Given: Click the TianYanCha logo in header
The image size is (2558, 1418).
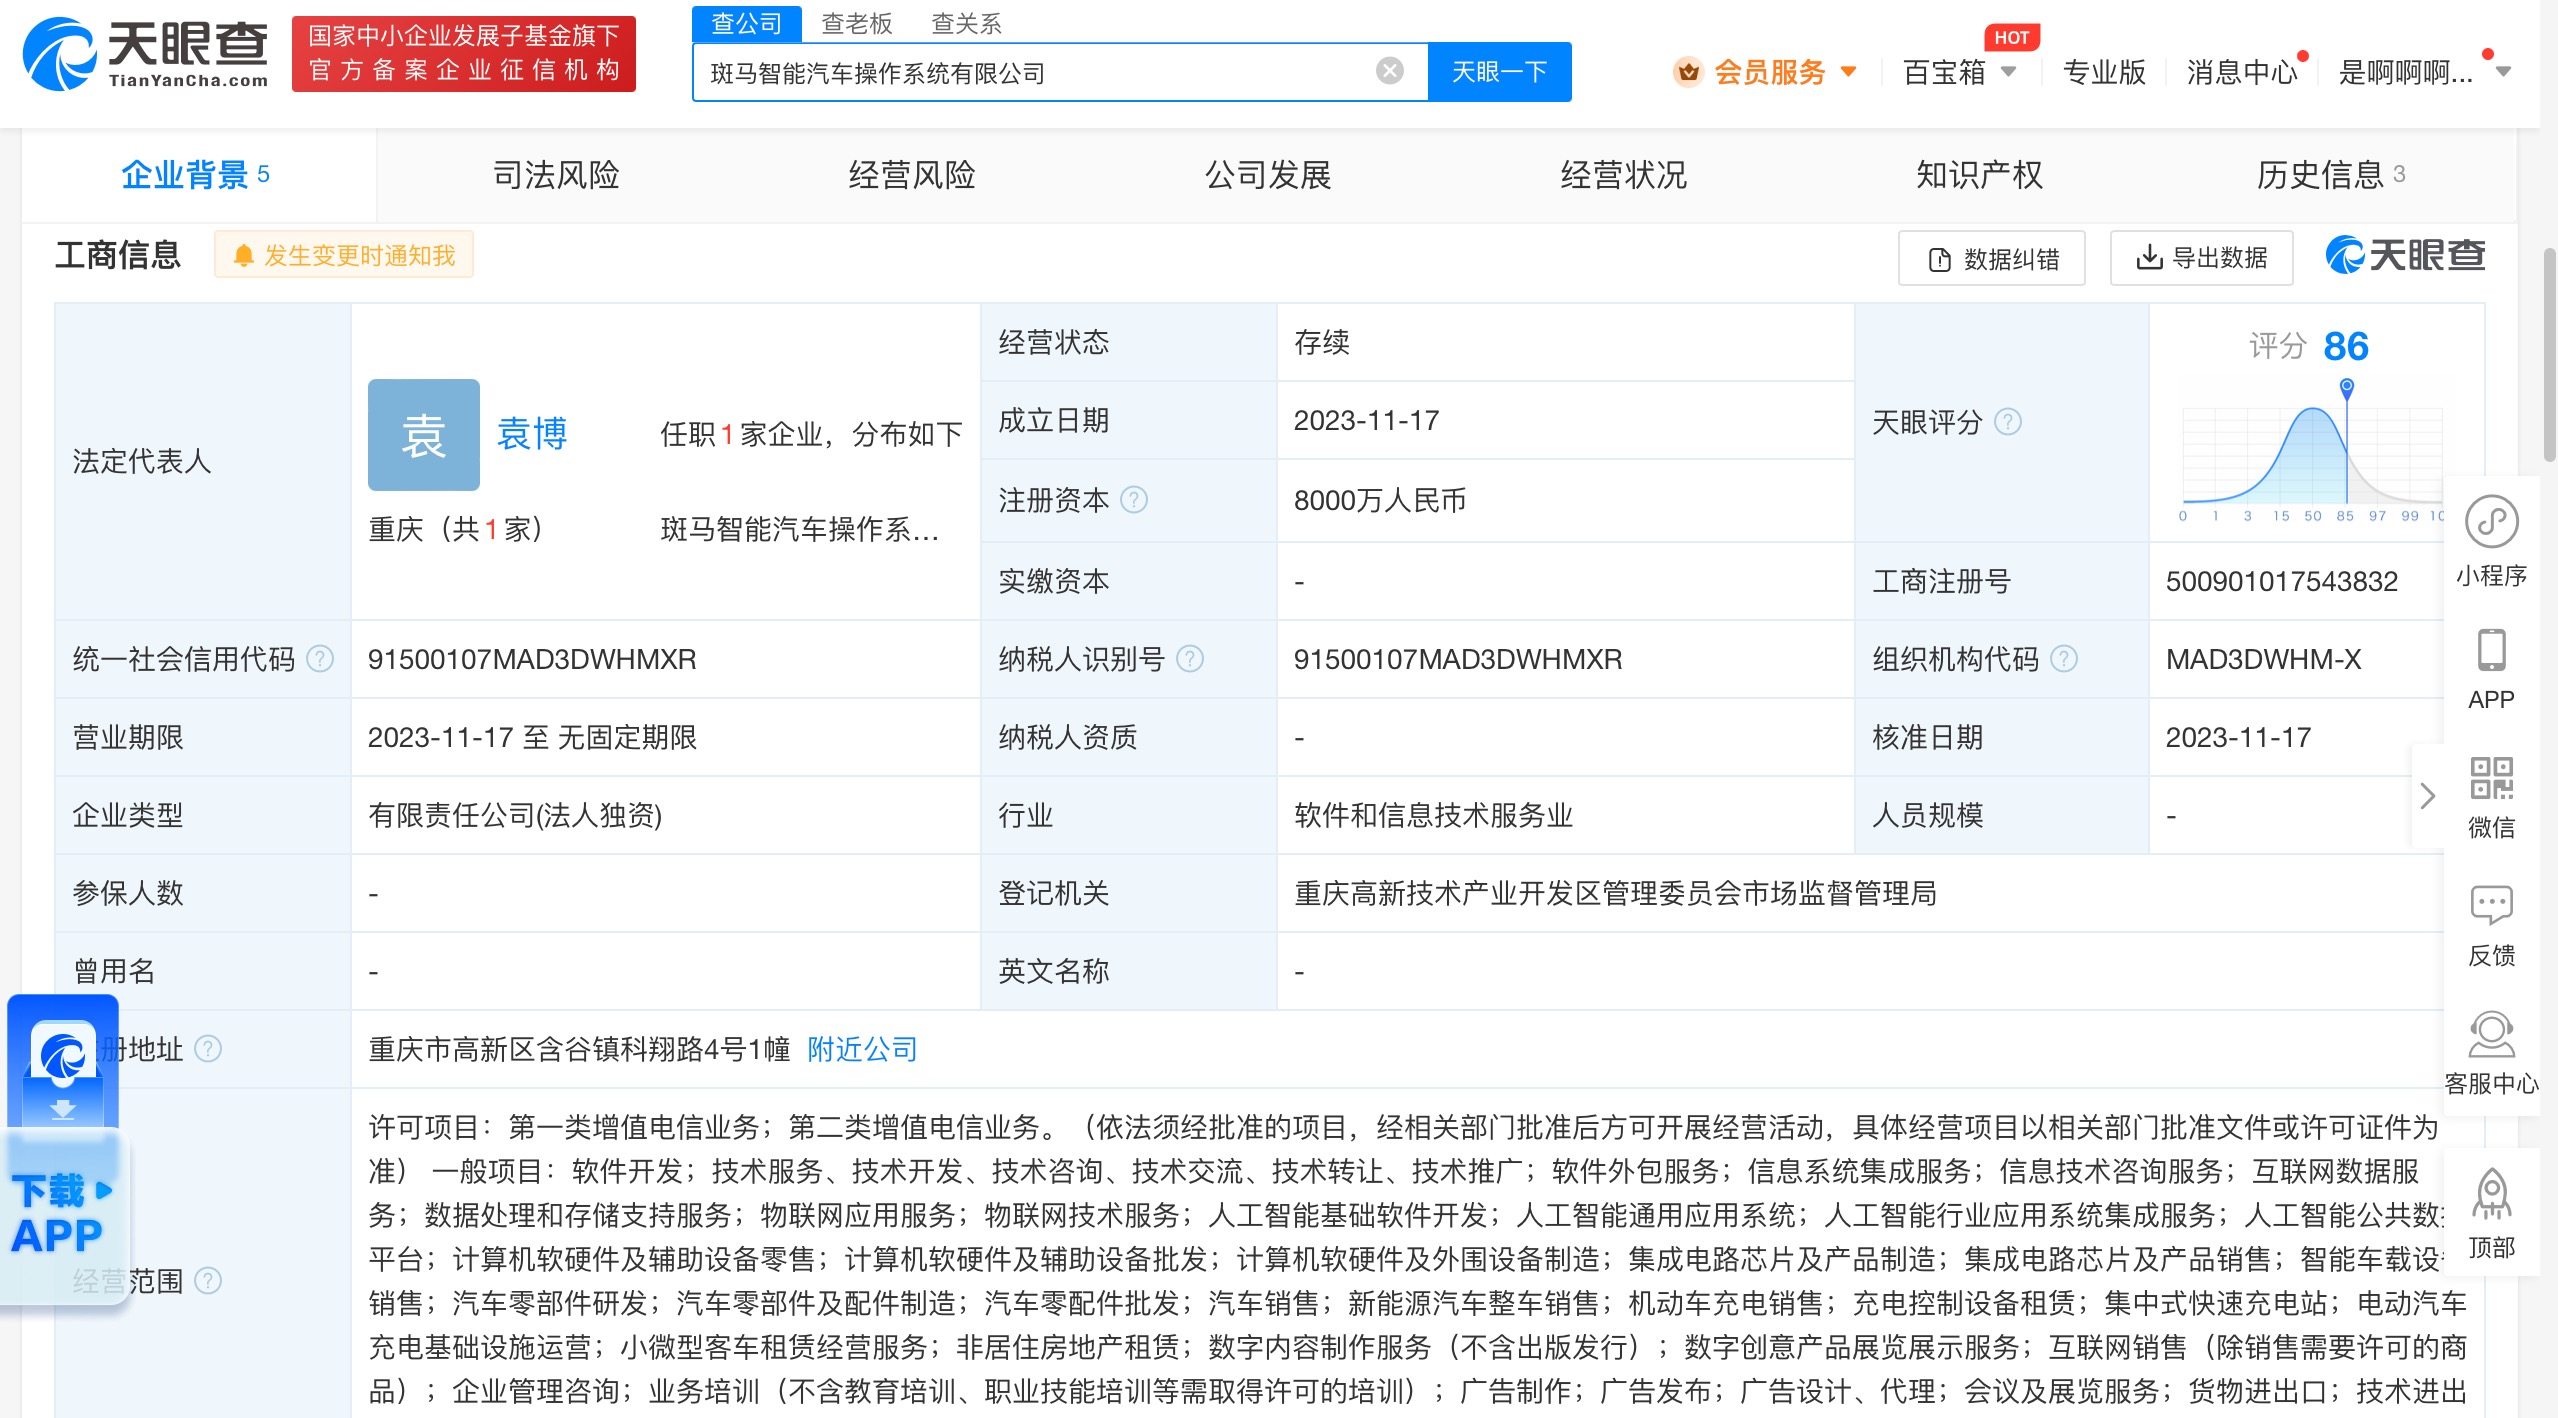Looking at the screenshot, I should 146,54.
